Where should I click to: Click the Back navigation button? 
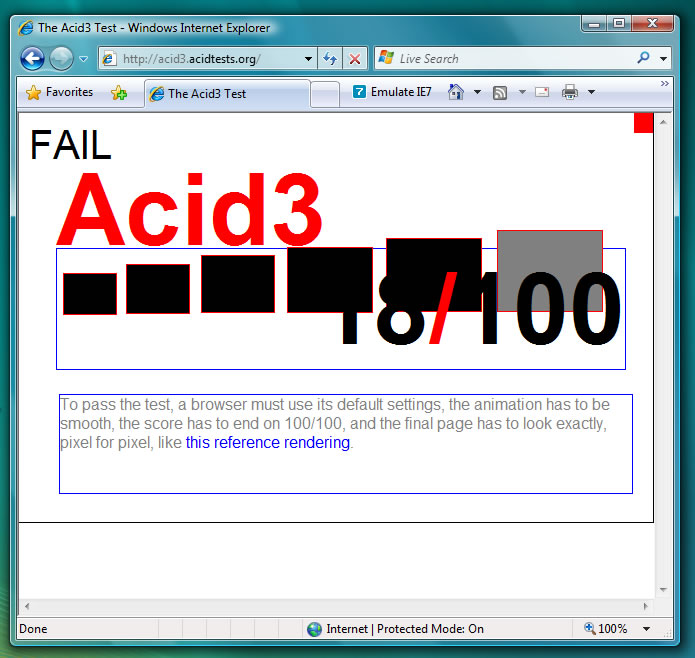(x=32, y=59)
